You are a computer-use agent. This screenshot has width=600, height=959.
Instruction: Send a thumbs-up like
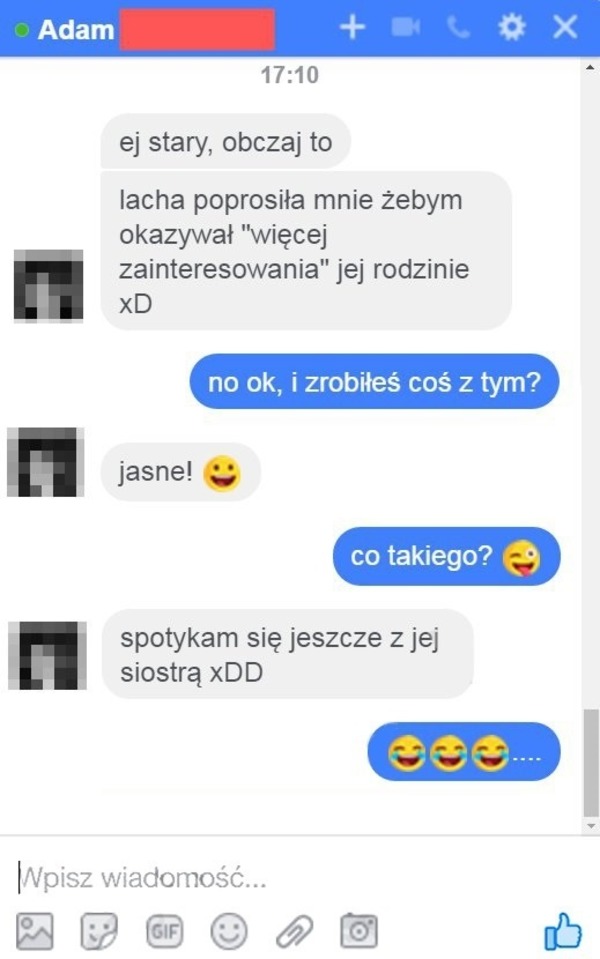563,931
